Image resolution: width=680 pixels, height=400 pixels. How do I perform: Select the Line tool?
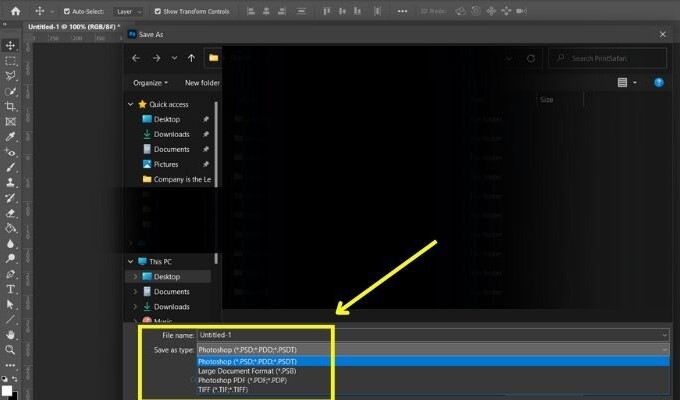(10, 319)
